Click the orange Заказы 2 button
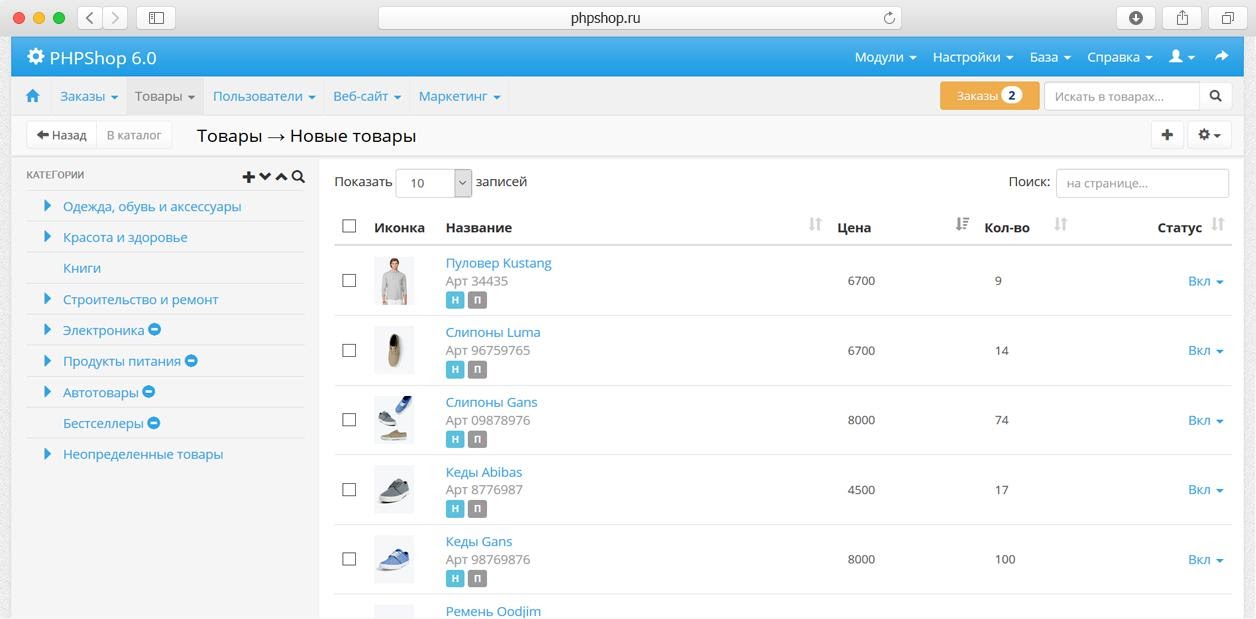The image size is (1256, 619). pyautogui.click(x=989, y=96)
